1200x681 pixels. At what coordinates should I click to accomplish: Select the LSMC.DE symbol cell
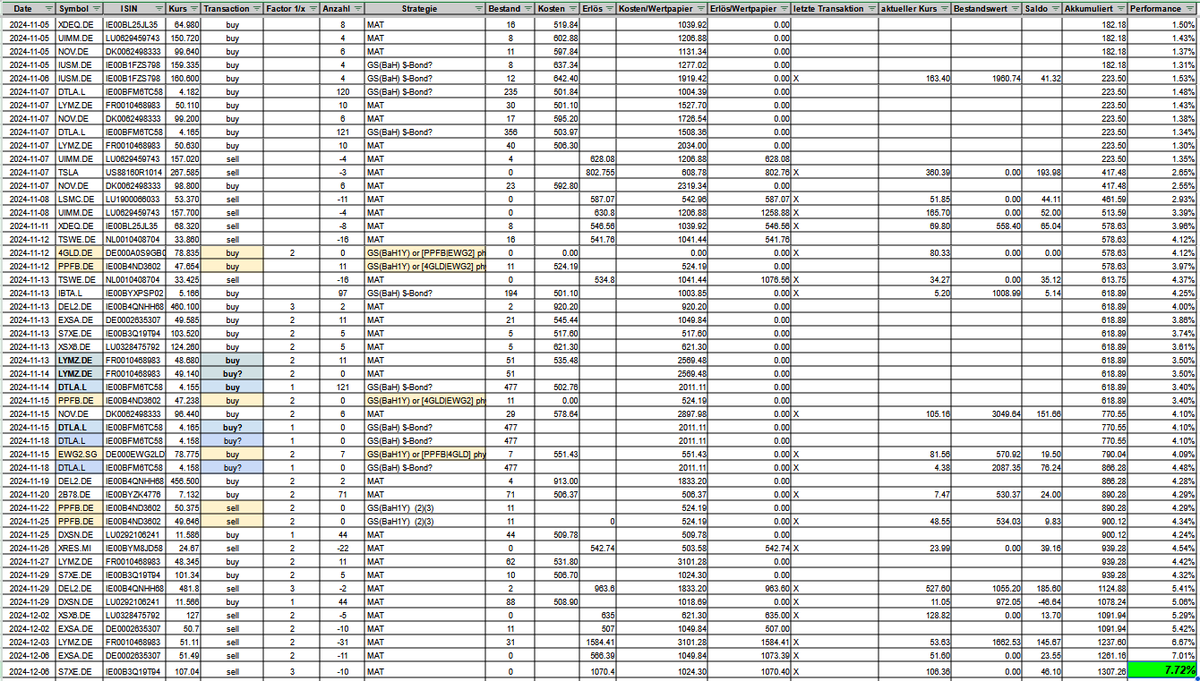78,199
